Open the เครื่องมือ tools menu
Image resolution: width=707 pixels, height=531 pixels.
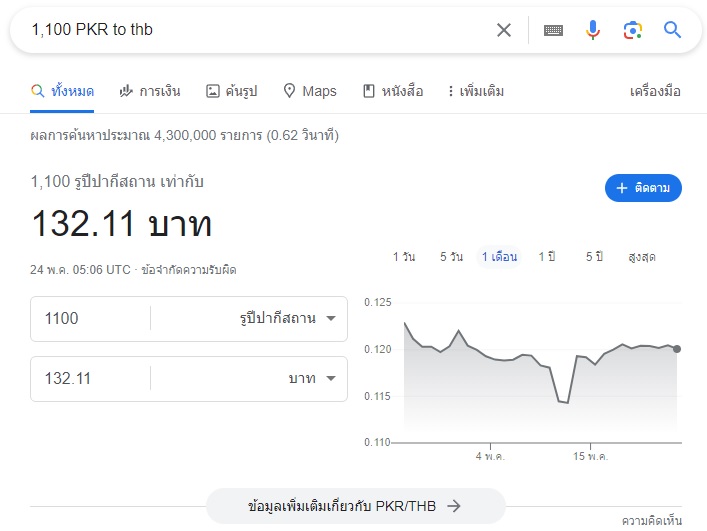click(x=655, y=92)
